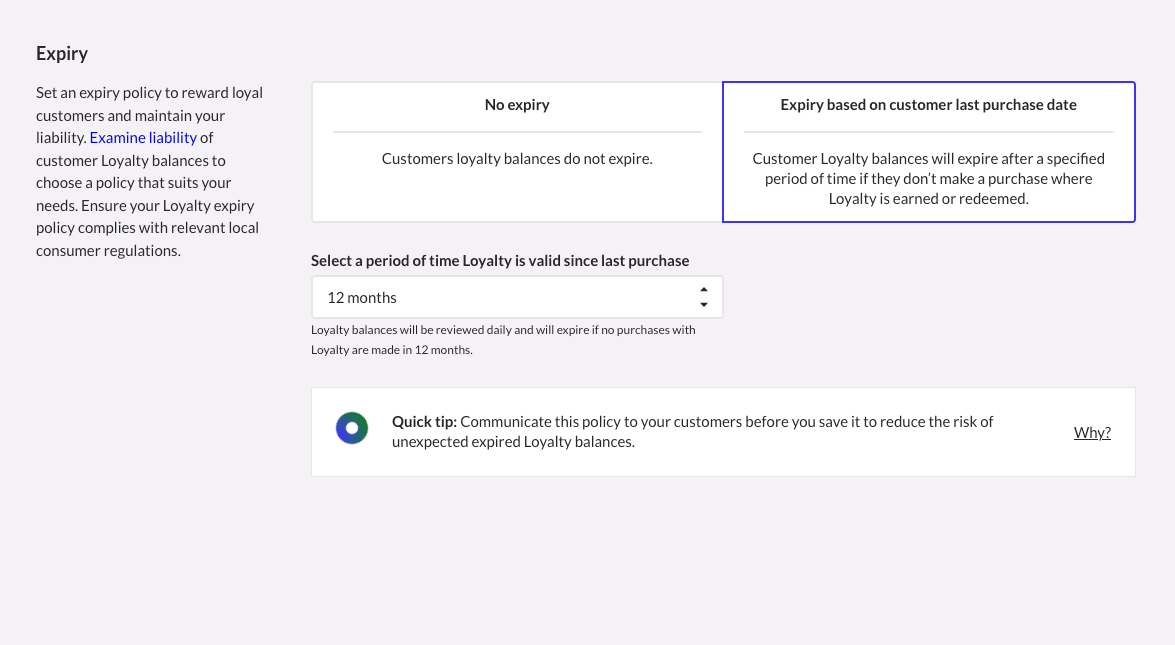
Task: Click the Expiry section heading
Action: point(62,54)
